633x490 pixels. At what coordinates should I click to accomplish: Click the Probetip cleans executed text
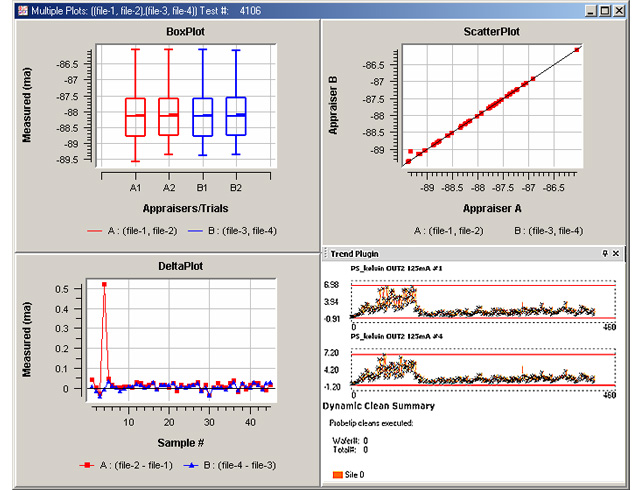(x=371, y=423)
